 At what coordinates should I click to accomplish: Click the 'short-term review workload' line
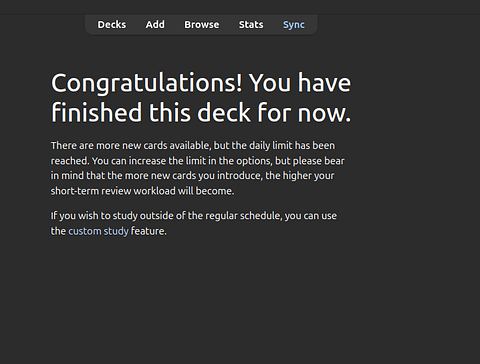click(142, 191)
